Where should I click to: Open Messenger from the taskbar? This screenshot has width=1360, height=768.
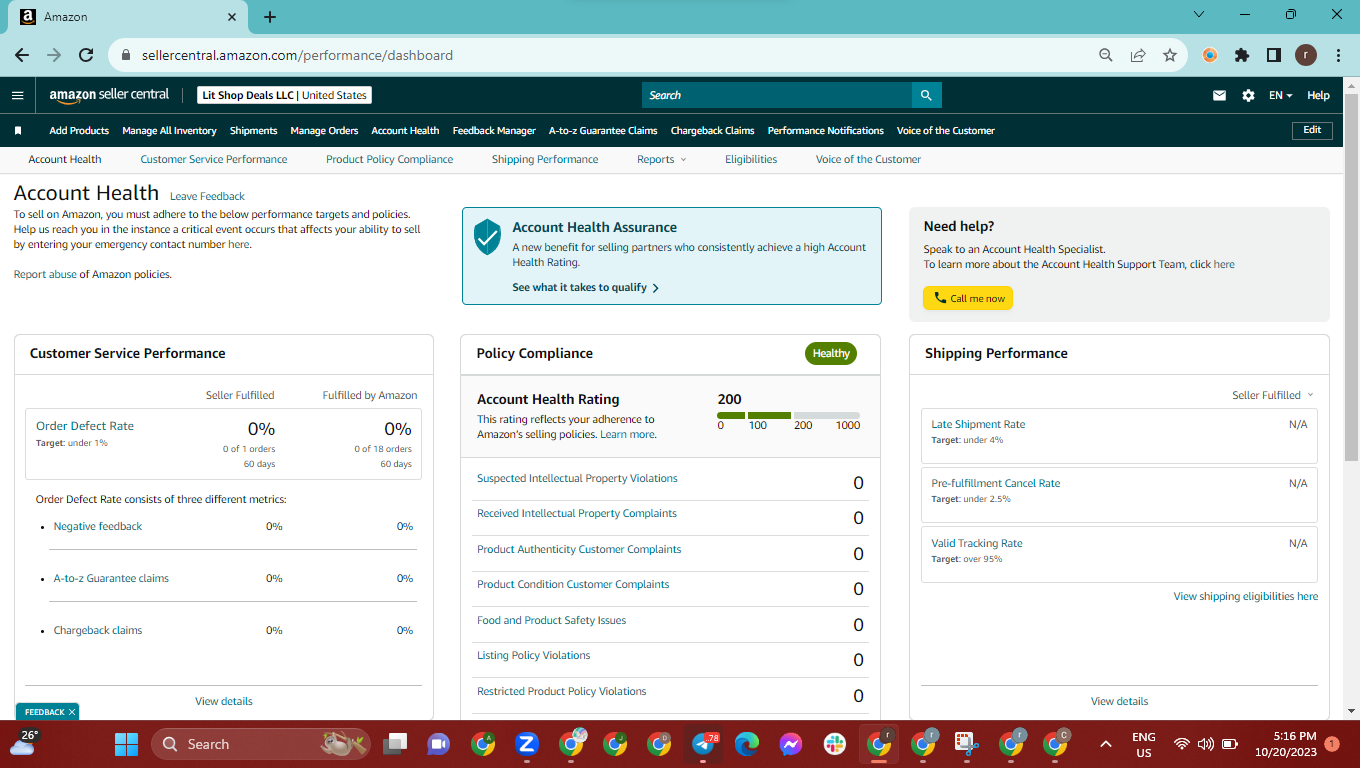click(791, 744)
